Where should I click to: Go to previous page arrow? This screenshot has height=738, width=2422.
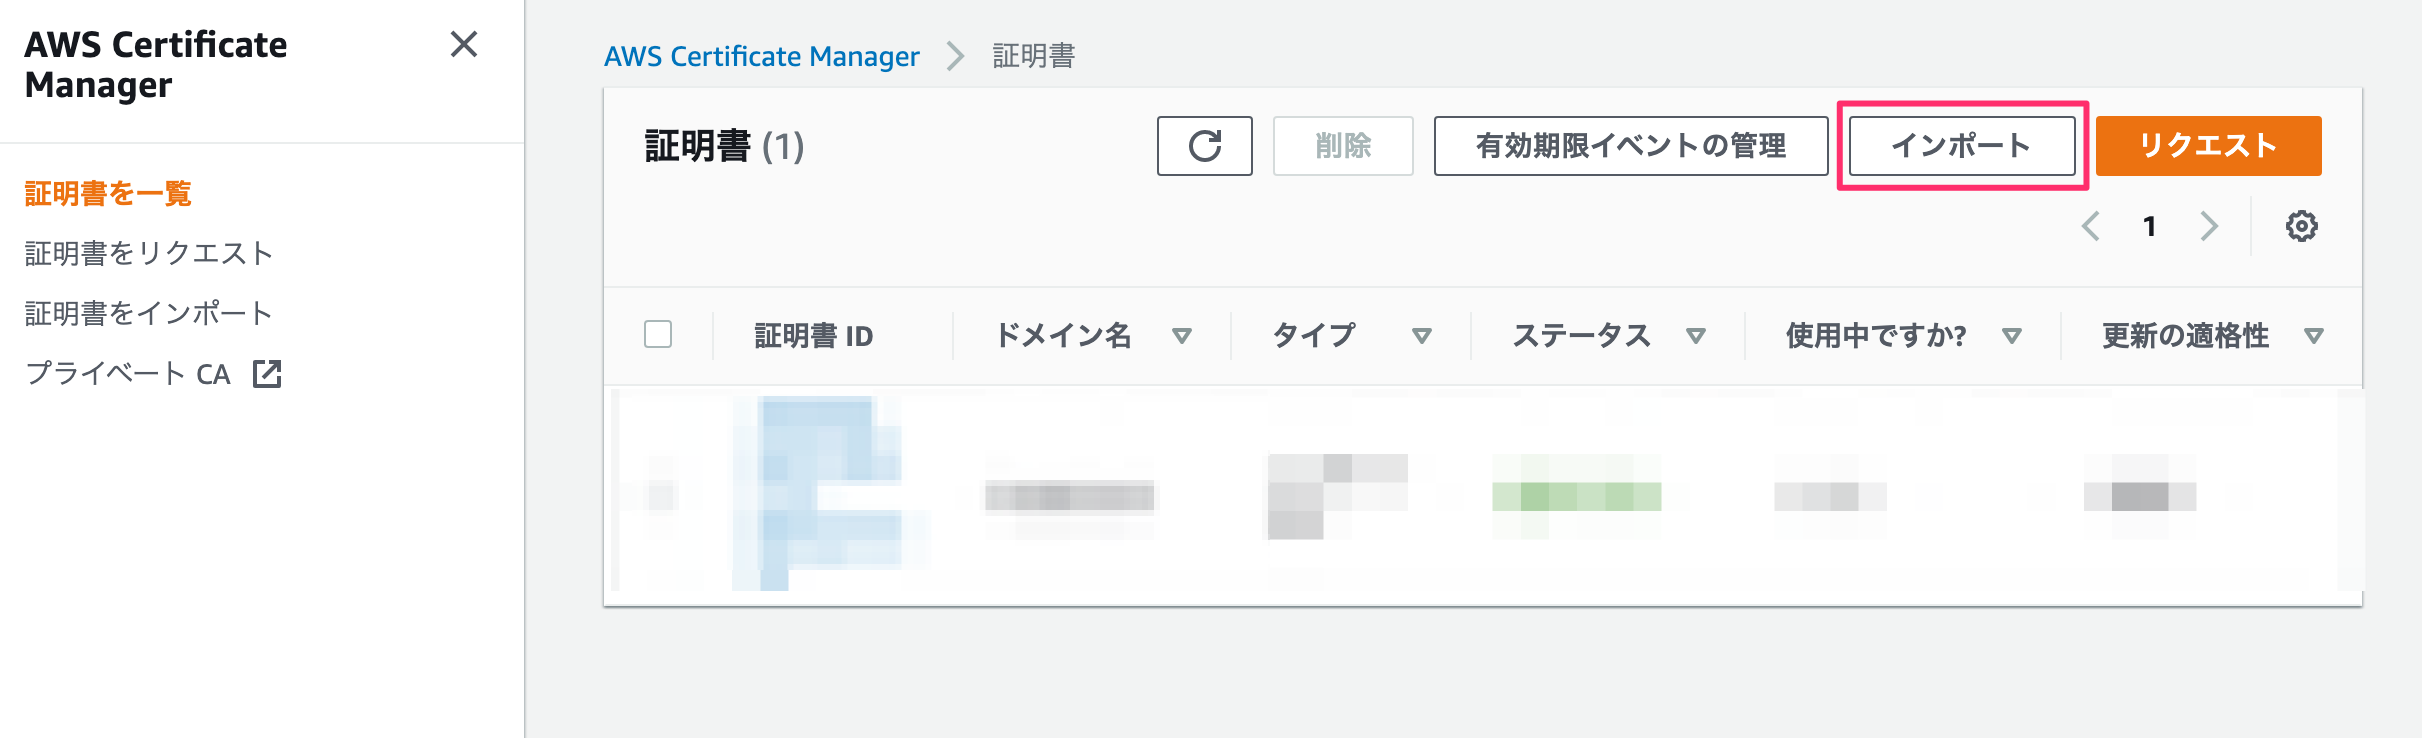point(2091,226)
